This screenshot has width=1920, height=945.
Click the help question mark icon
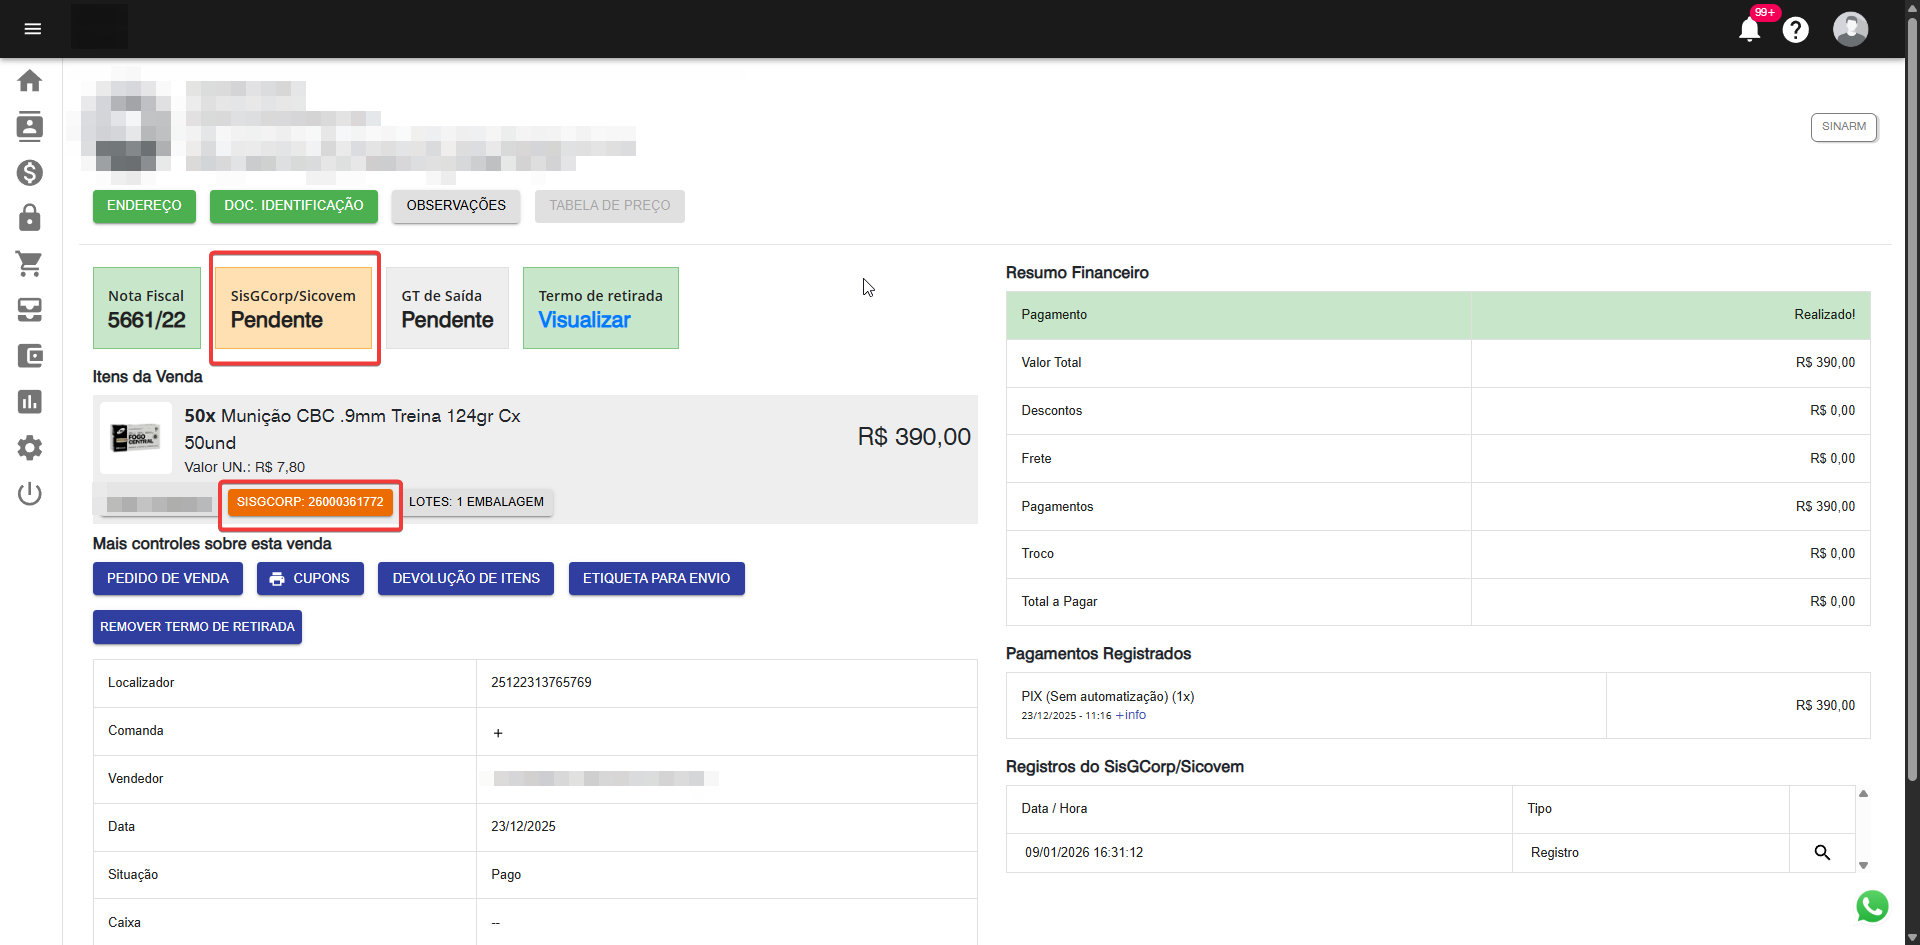click(x=1795, y=30)
